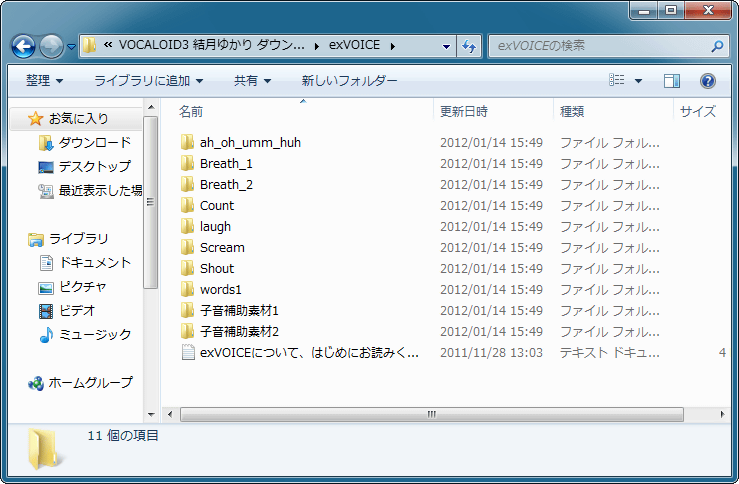739x484 pixels.
Task: Select the 子音補助素材1 folder icon
Action: (188, 310)
